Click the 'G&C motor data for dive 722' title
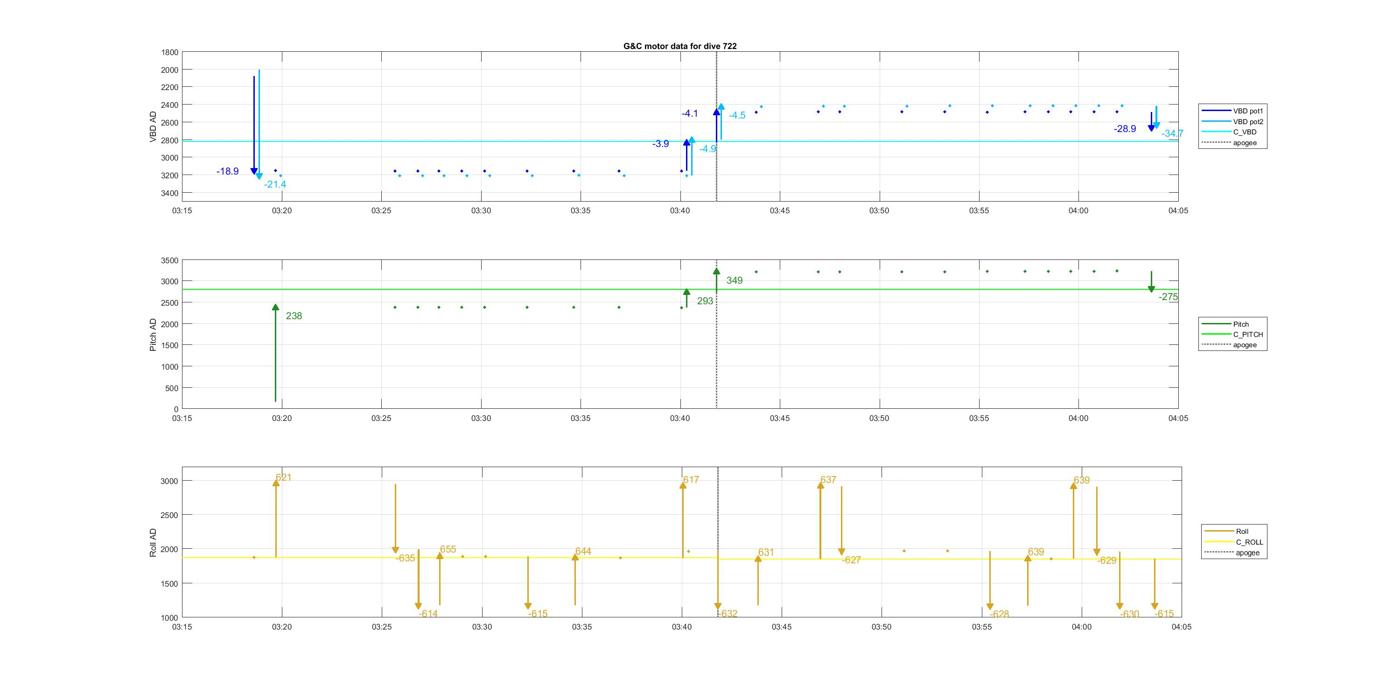 click(x=679, y=46)
